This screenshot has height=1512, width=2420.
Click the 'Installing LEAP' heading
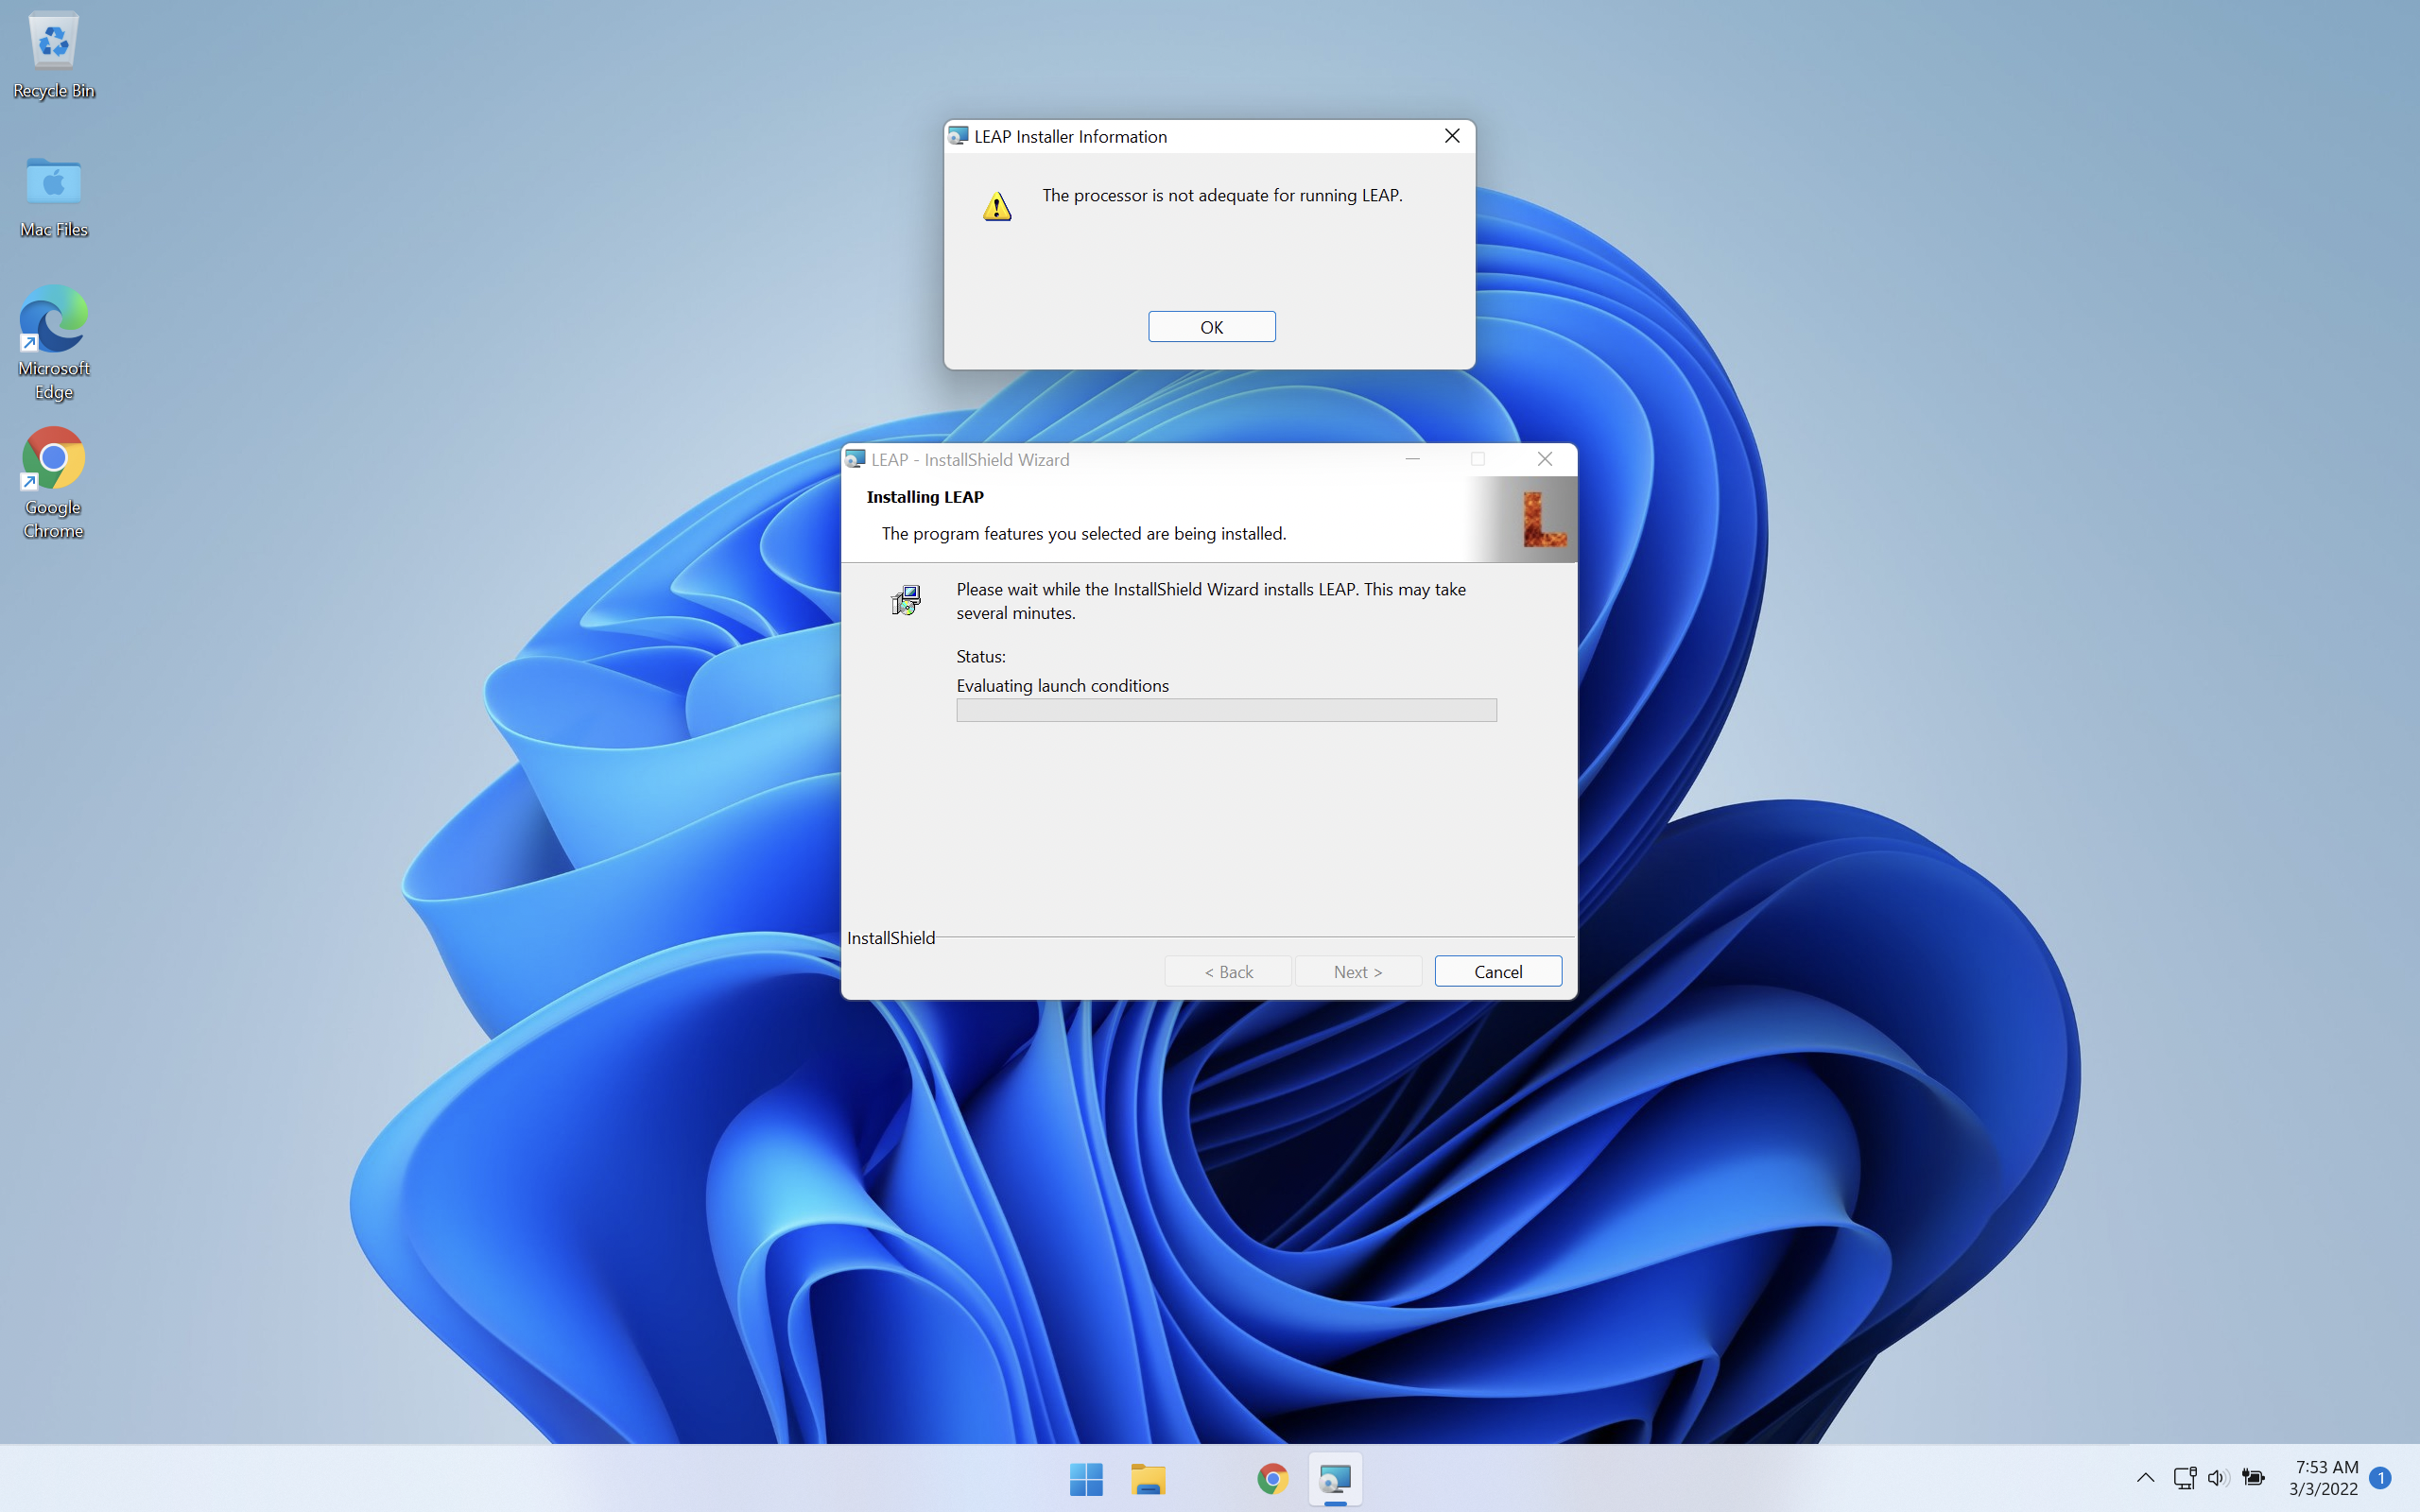point(925,497)
